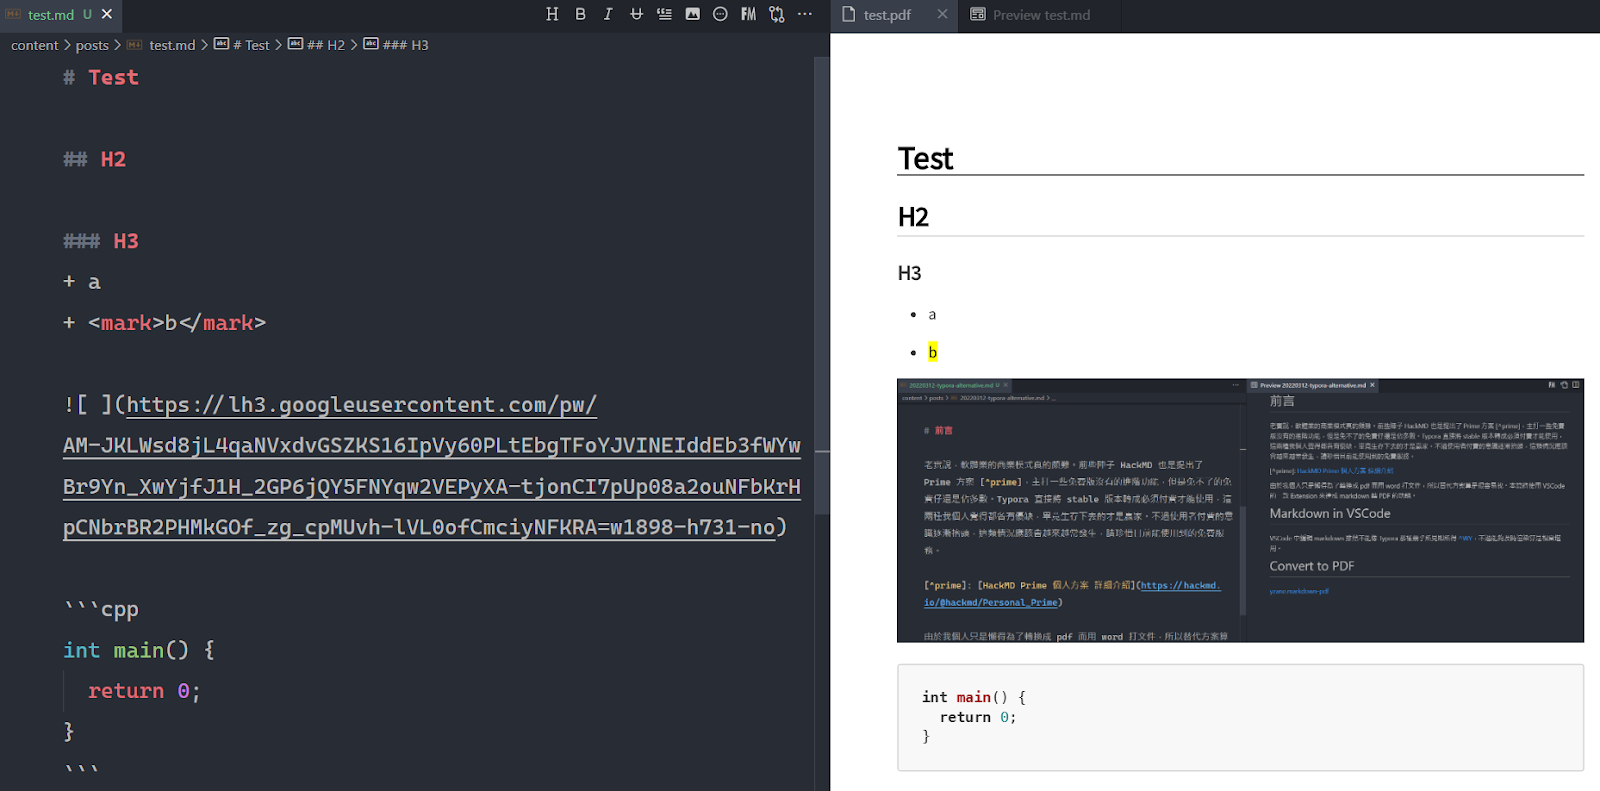Click the '## H2' heading line in editor
The image size is (1600, 791).
pos(95,160)
